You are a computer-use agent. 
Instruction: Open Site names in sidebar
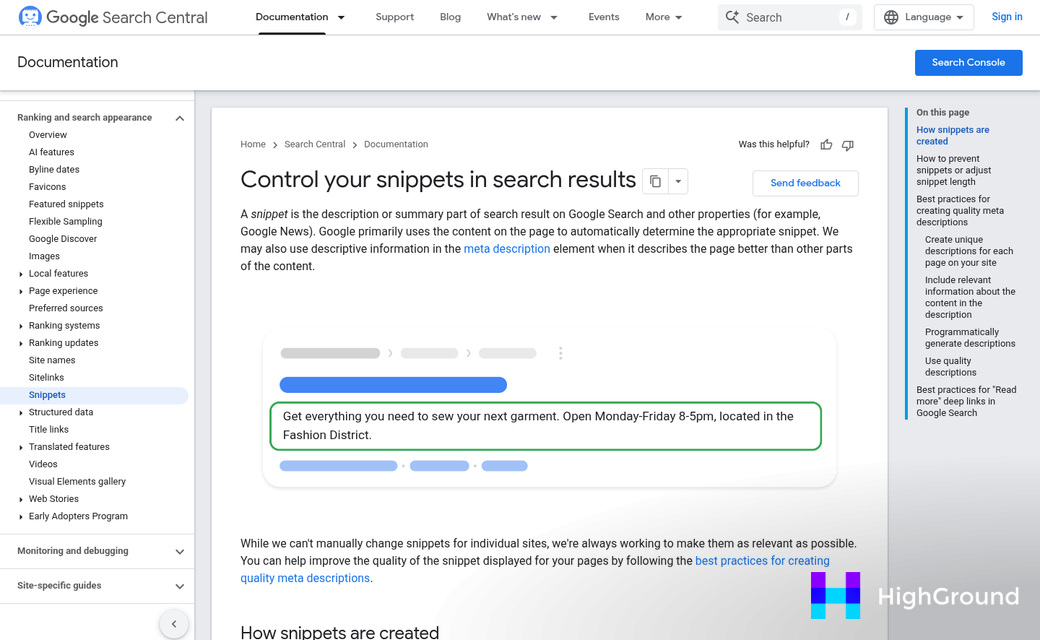52,360
